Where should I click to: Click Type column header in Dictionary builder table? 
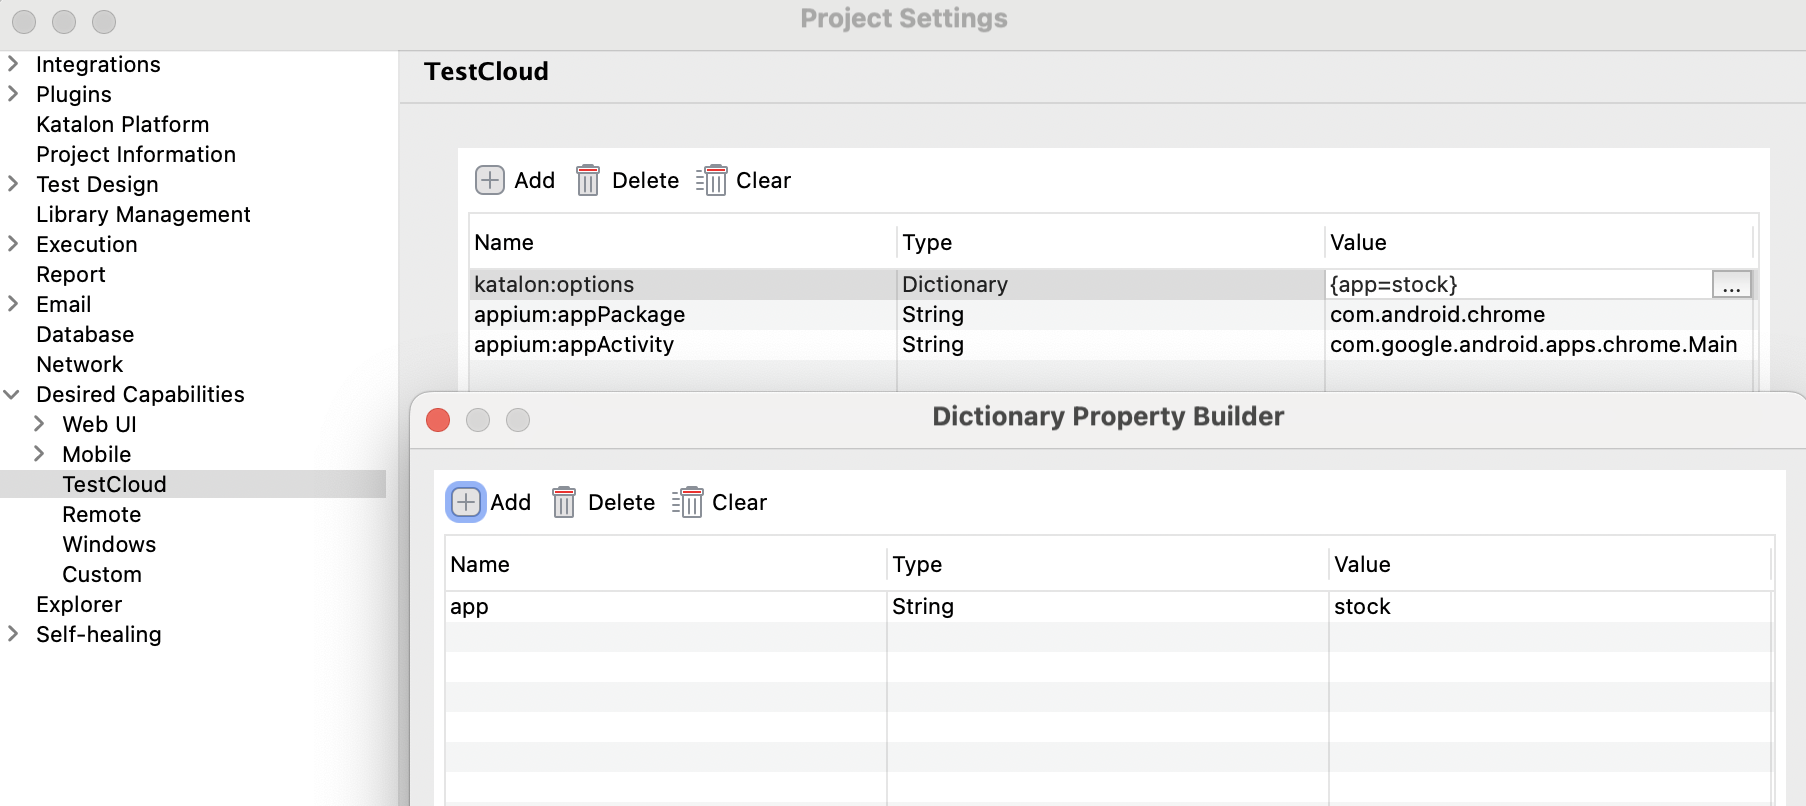[1108, 564]
